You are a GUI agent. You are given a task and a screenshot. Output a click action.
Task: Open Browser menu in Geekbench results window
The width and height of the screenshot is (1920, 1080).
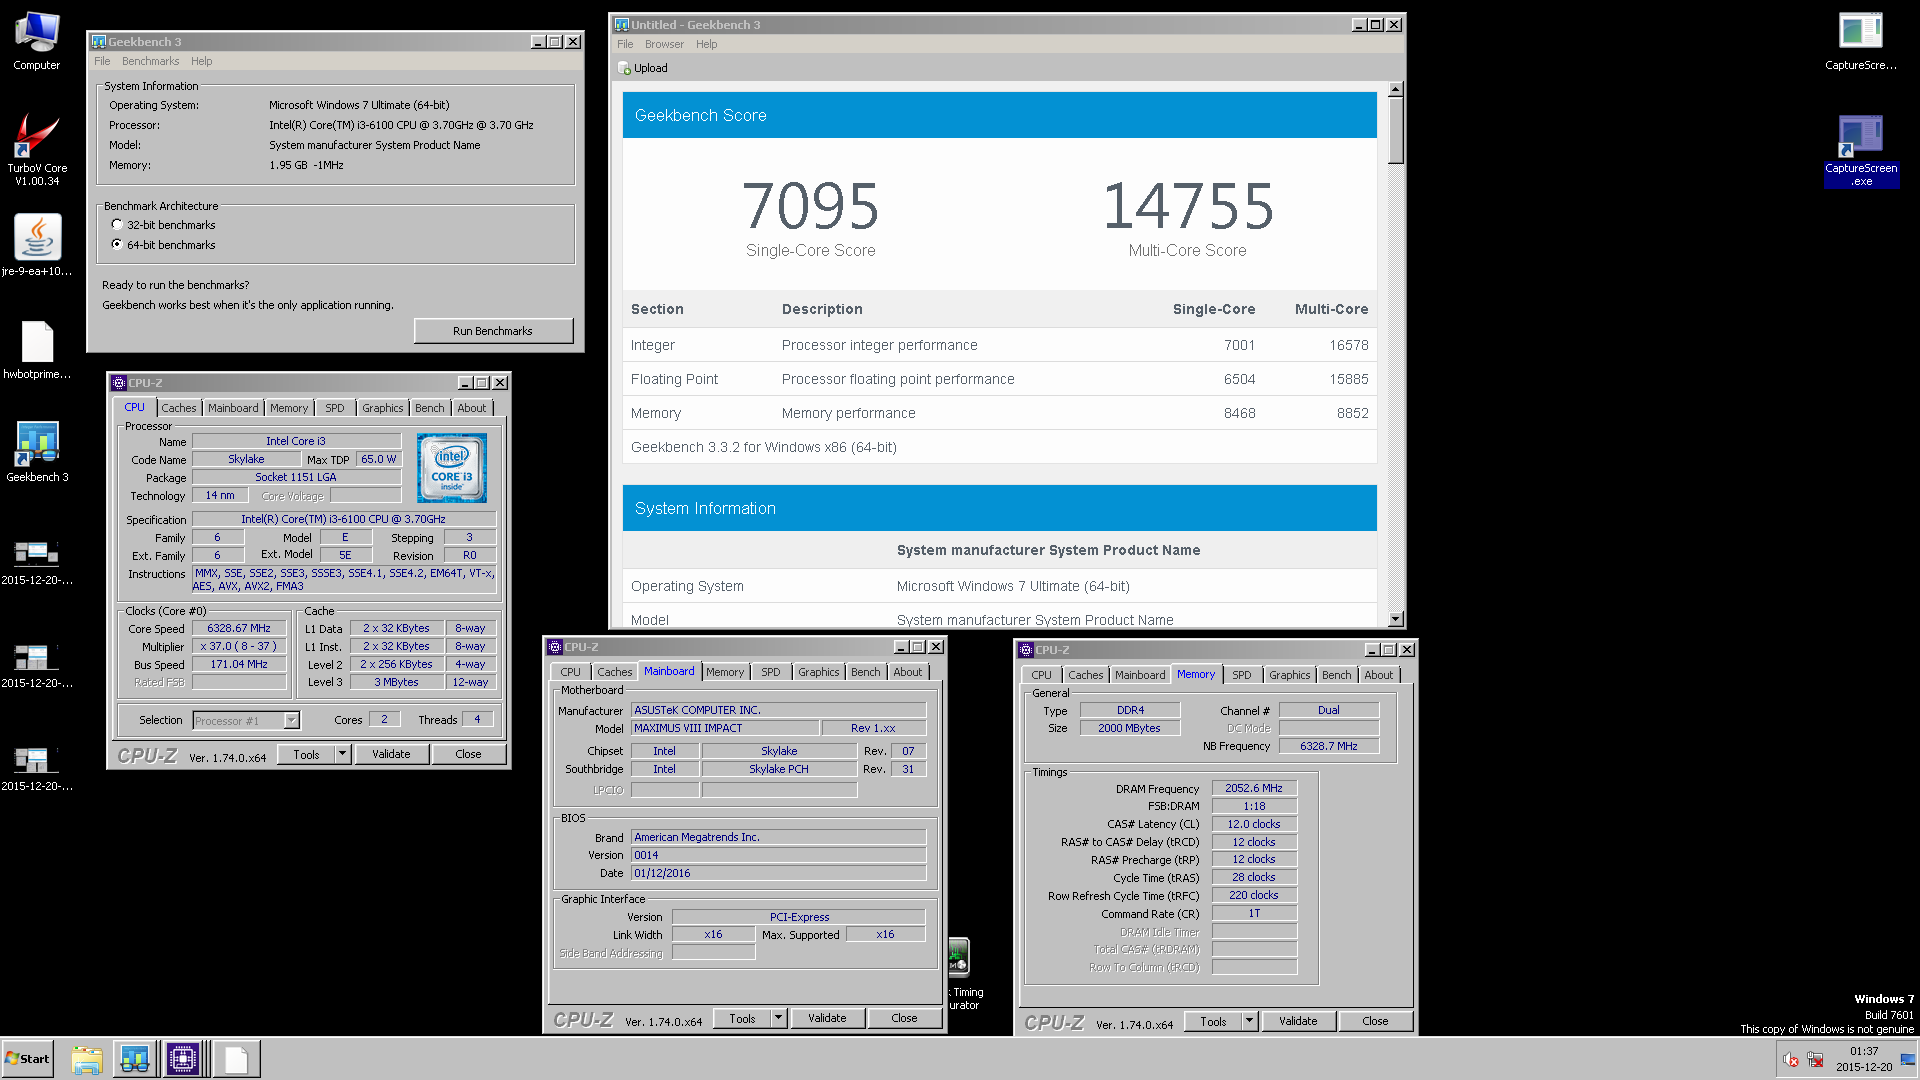coord(664,44)
